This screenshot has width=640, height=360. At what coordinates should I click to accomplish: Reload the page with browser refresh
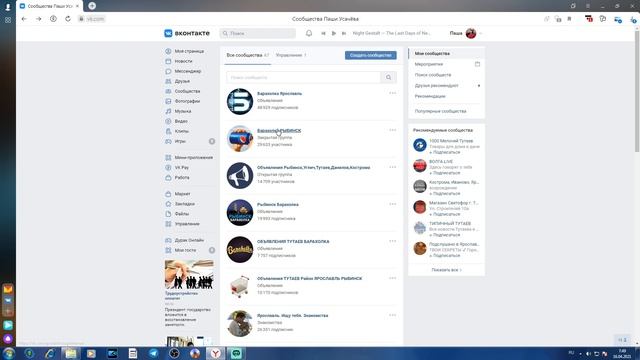coord(68,19)
